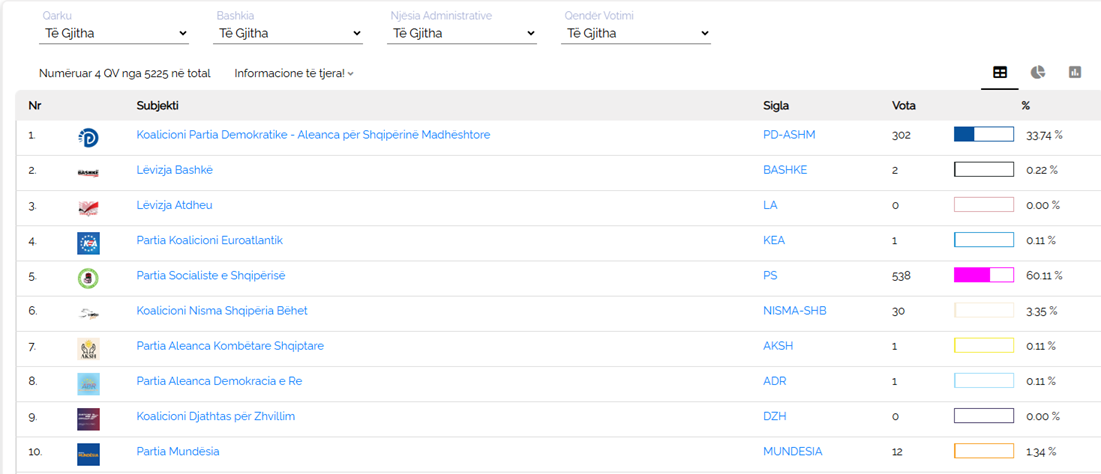The height and width of the screenshot is (474, 1101).
Task: Click the NISMA-SHB sigla
Action: (795, 311)
